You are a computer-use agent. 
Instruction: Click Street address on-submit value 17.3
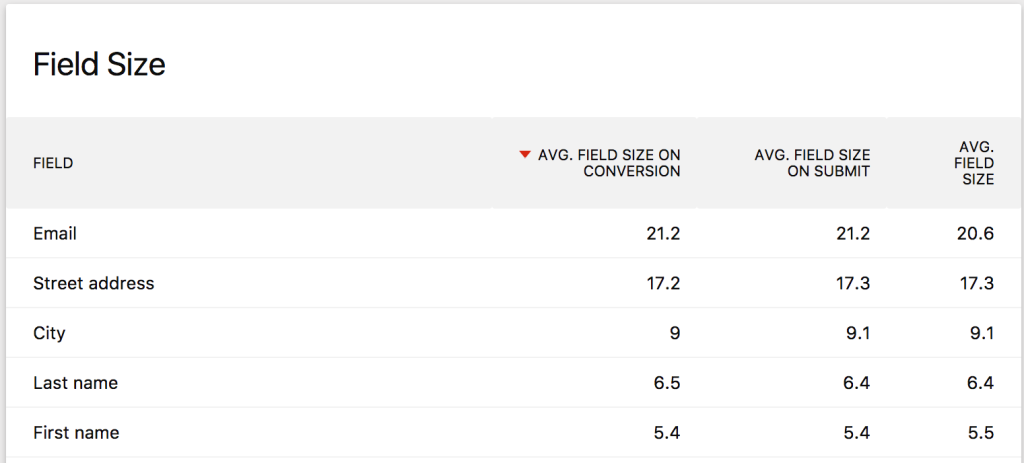tap(852, 283)
